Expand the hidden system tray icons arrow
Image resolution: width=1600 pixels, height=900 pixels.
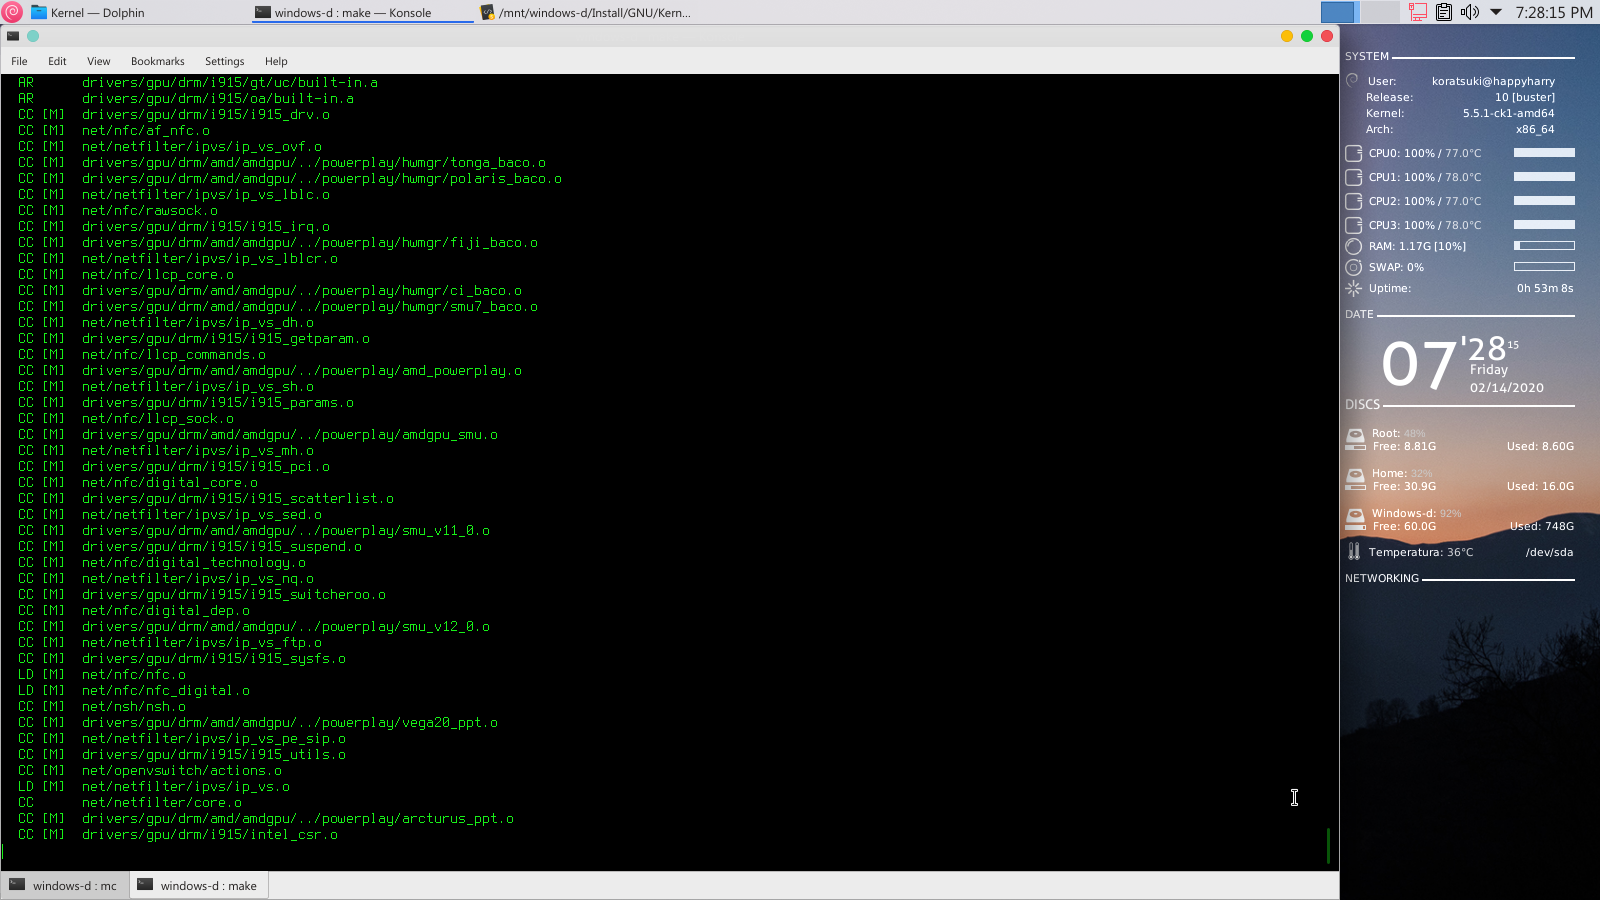click(1496, 12)
